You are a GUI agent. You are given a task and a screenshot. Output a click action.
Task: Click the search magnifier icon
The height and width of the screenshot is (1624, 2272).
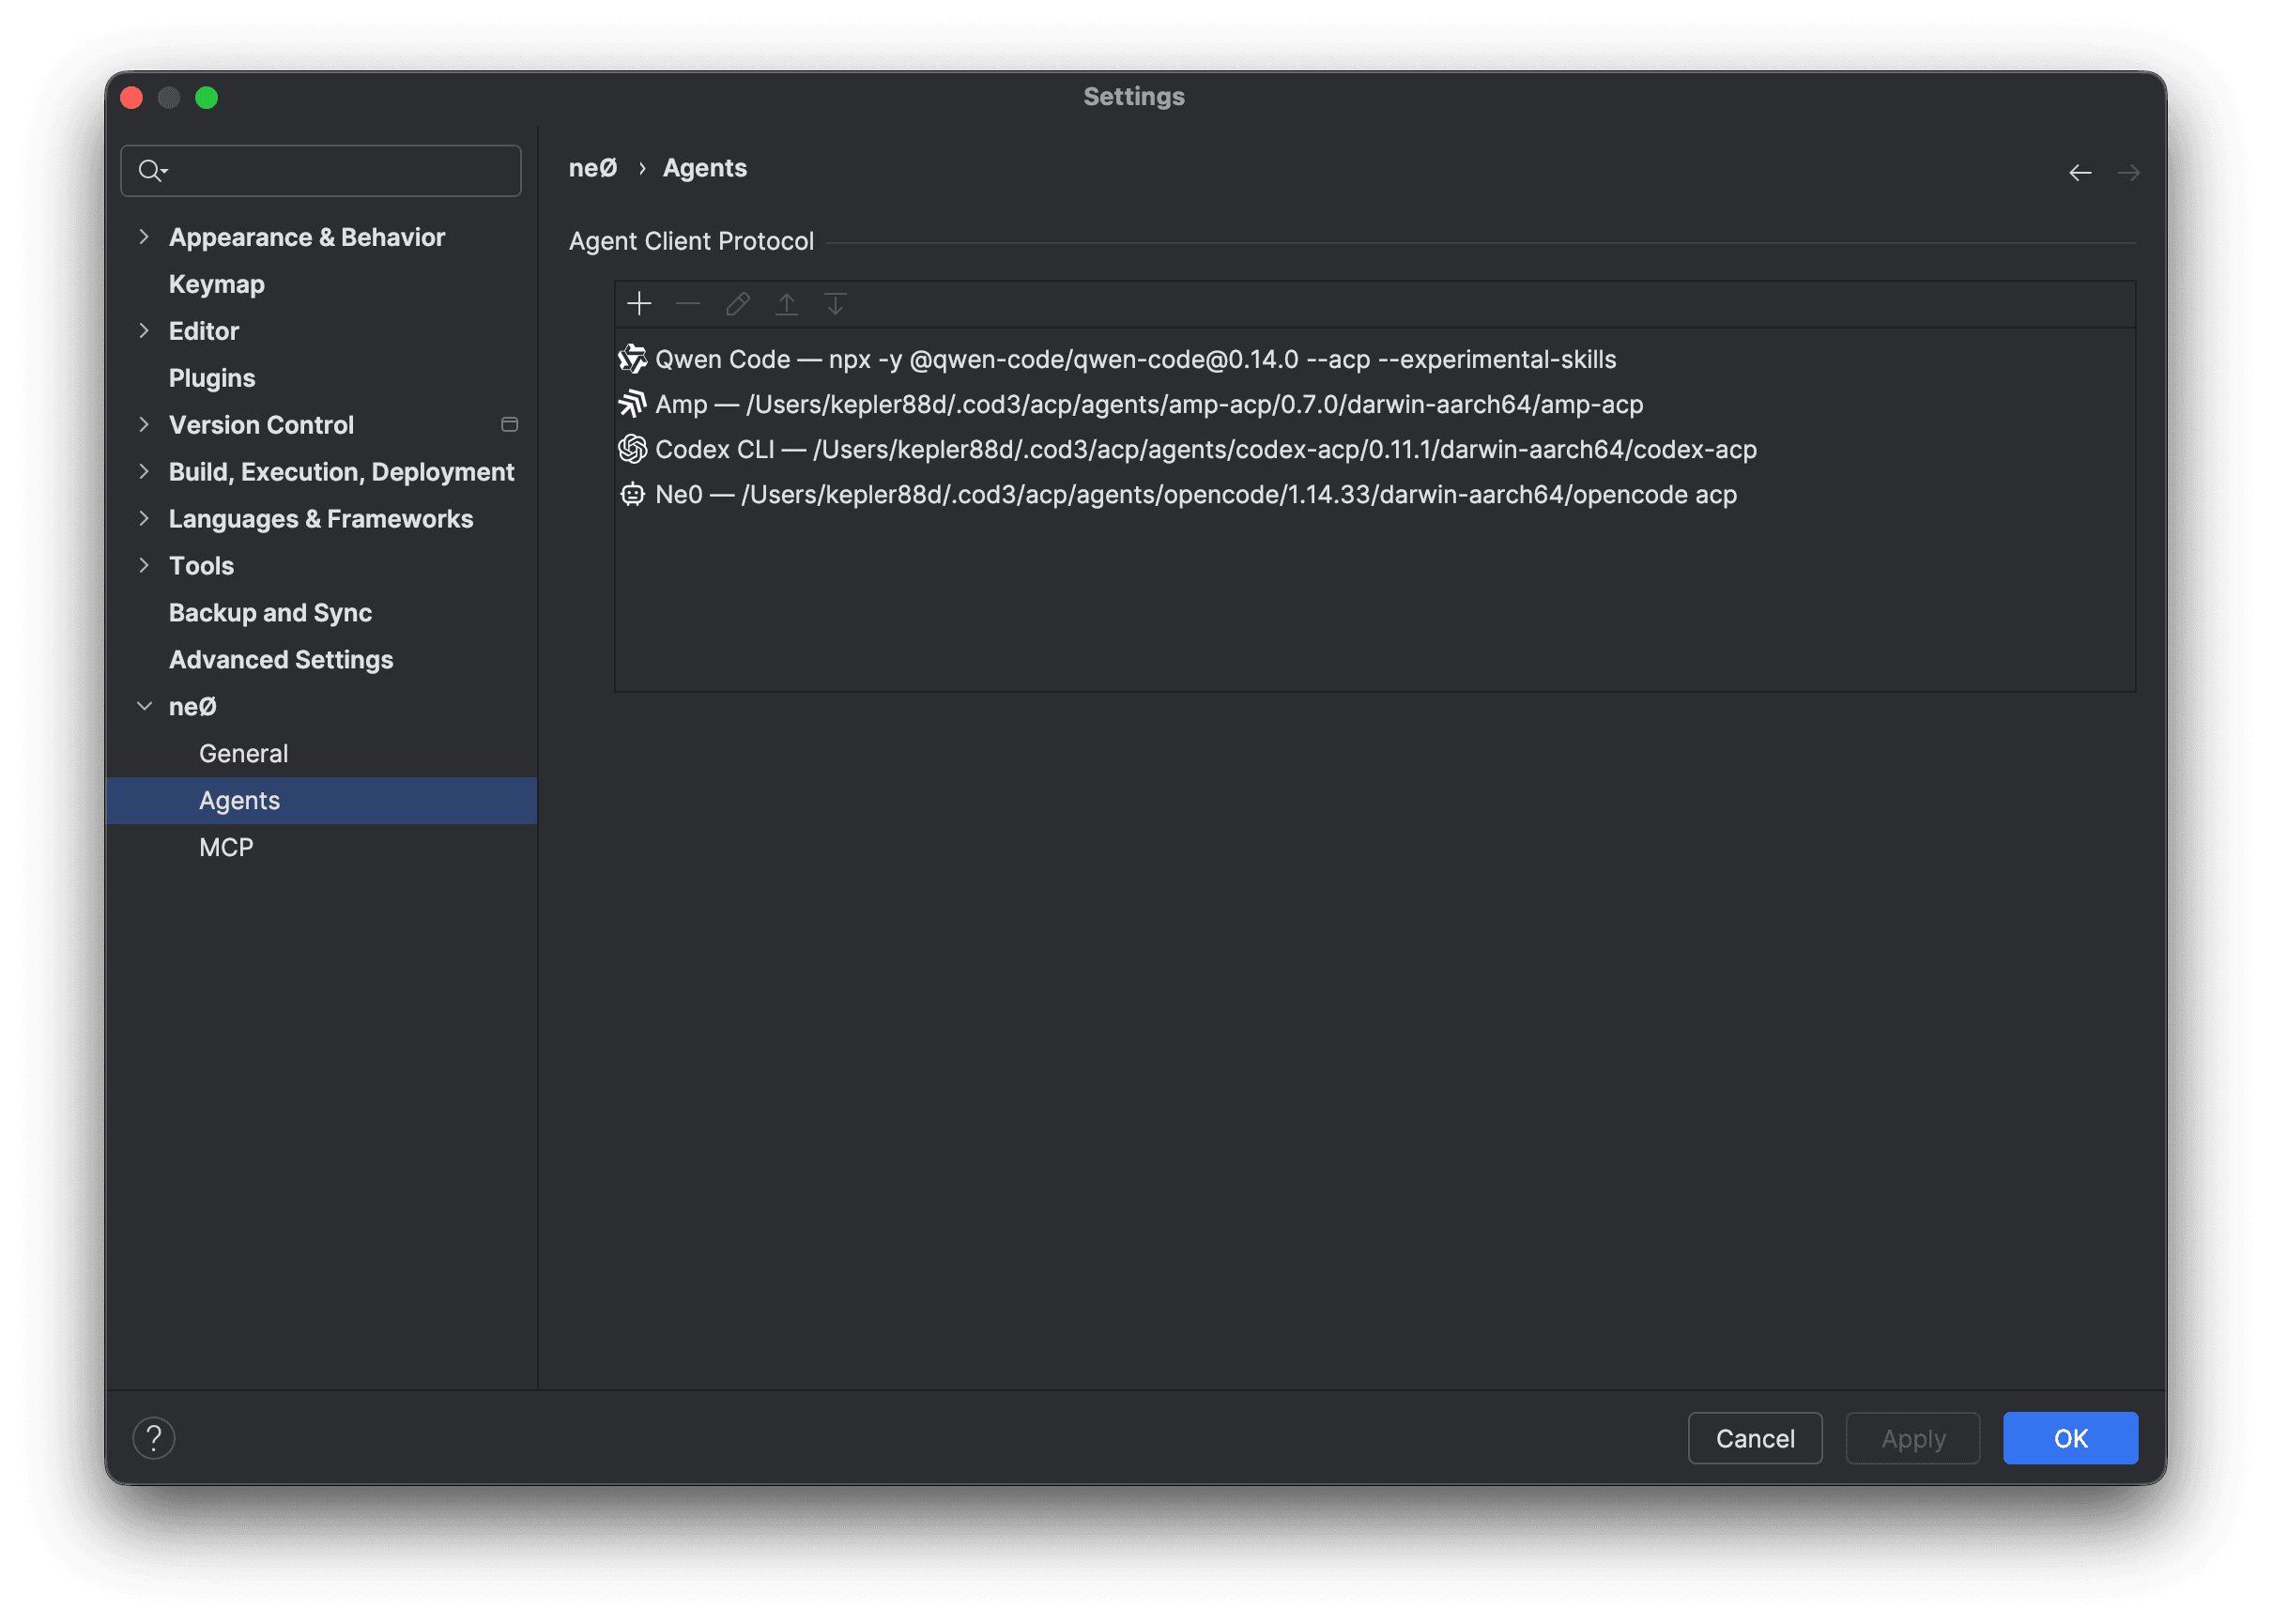pyautogui.click(x=152, y=171)
